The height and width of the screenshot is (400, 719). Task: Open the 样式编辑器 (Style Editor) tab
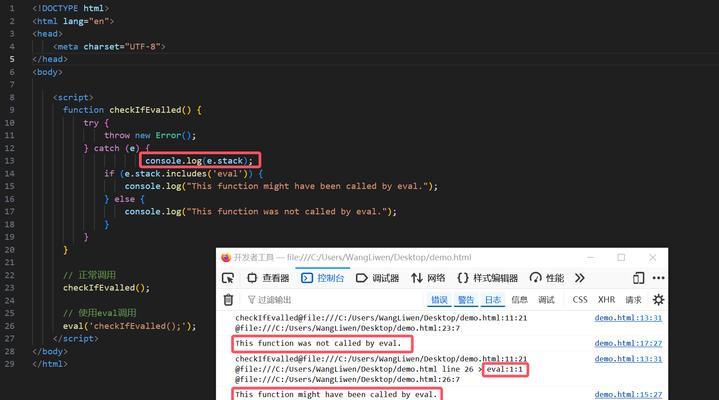(x=487, y=278)
